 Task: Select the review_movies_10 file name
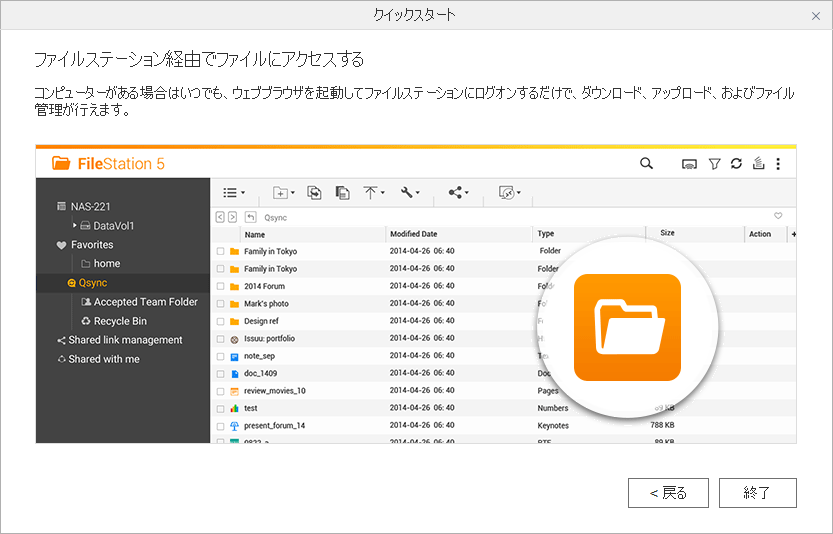point(275,391)
